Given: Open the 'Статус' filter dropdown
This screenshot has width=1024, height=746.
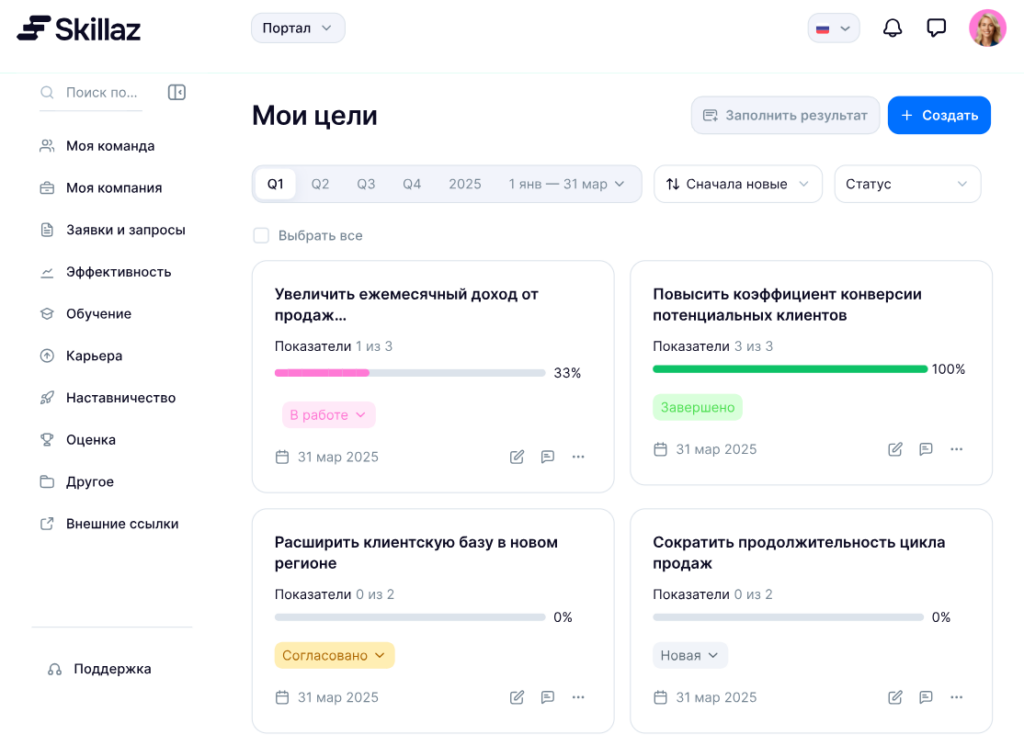Looking at the screenshot, I should [907, 184].
